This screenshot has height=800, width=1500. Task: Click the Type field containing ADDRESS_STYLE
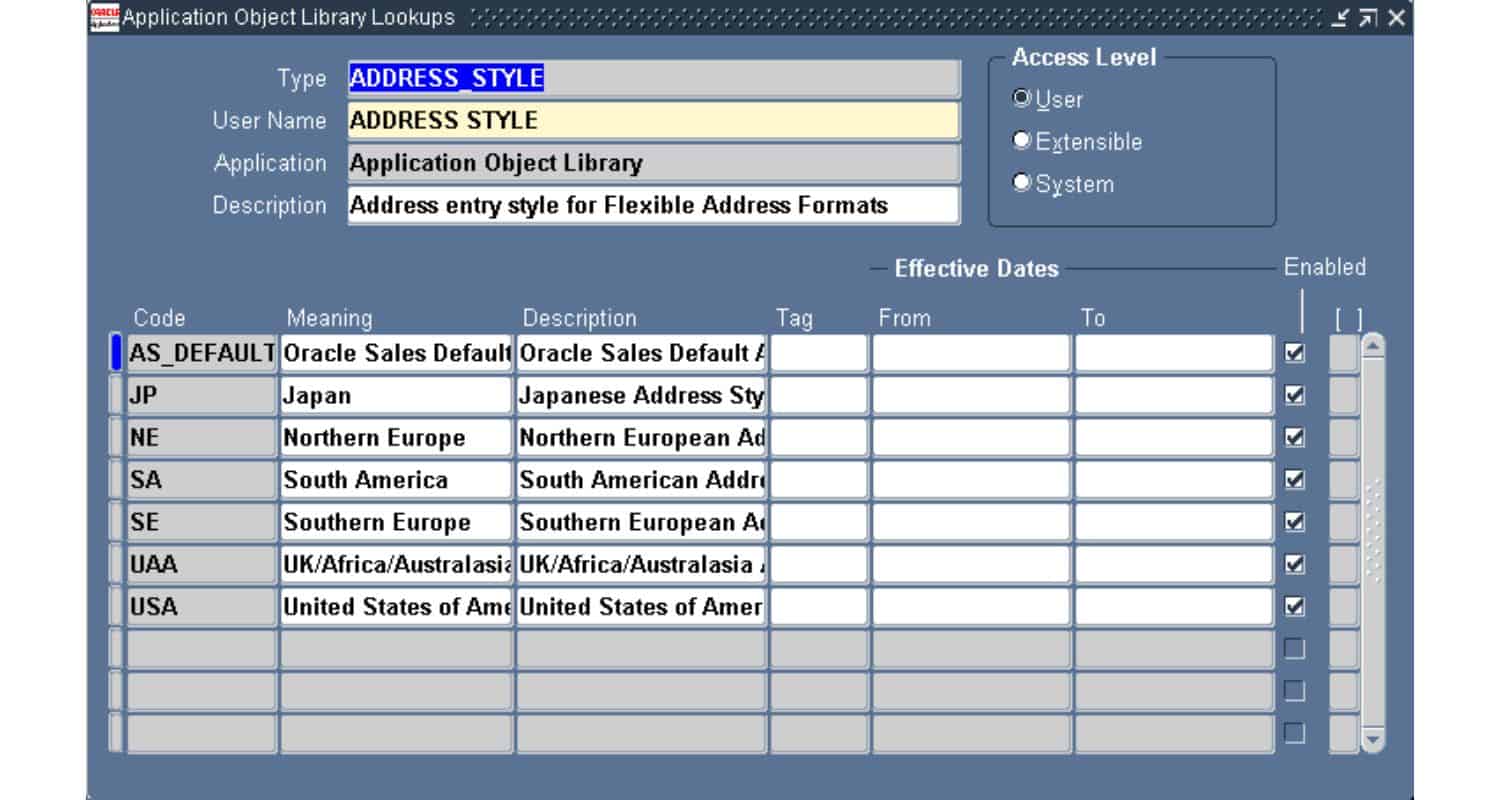[x=654, y=78]
